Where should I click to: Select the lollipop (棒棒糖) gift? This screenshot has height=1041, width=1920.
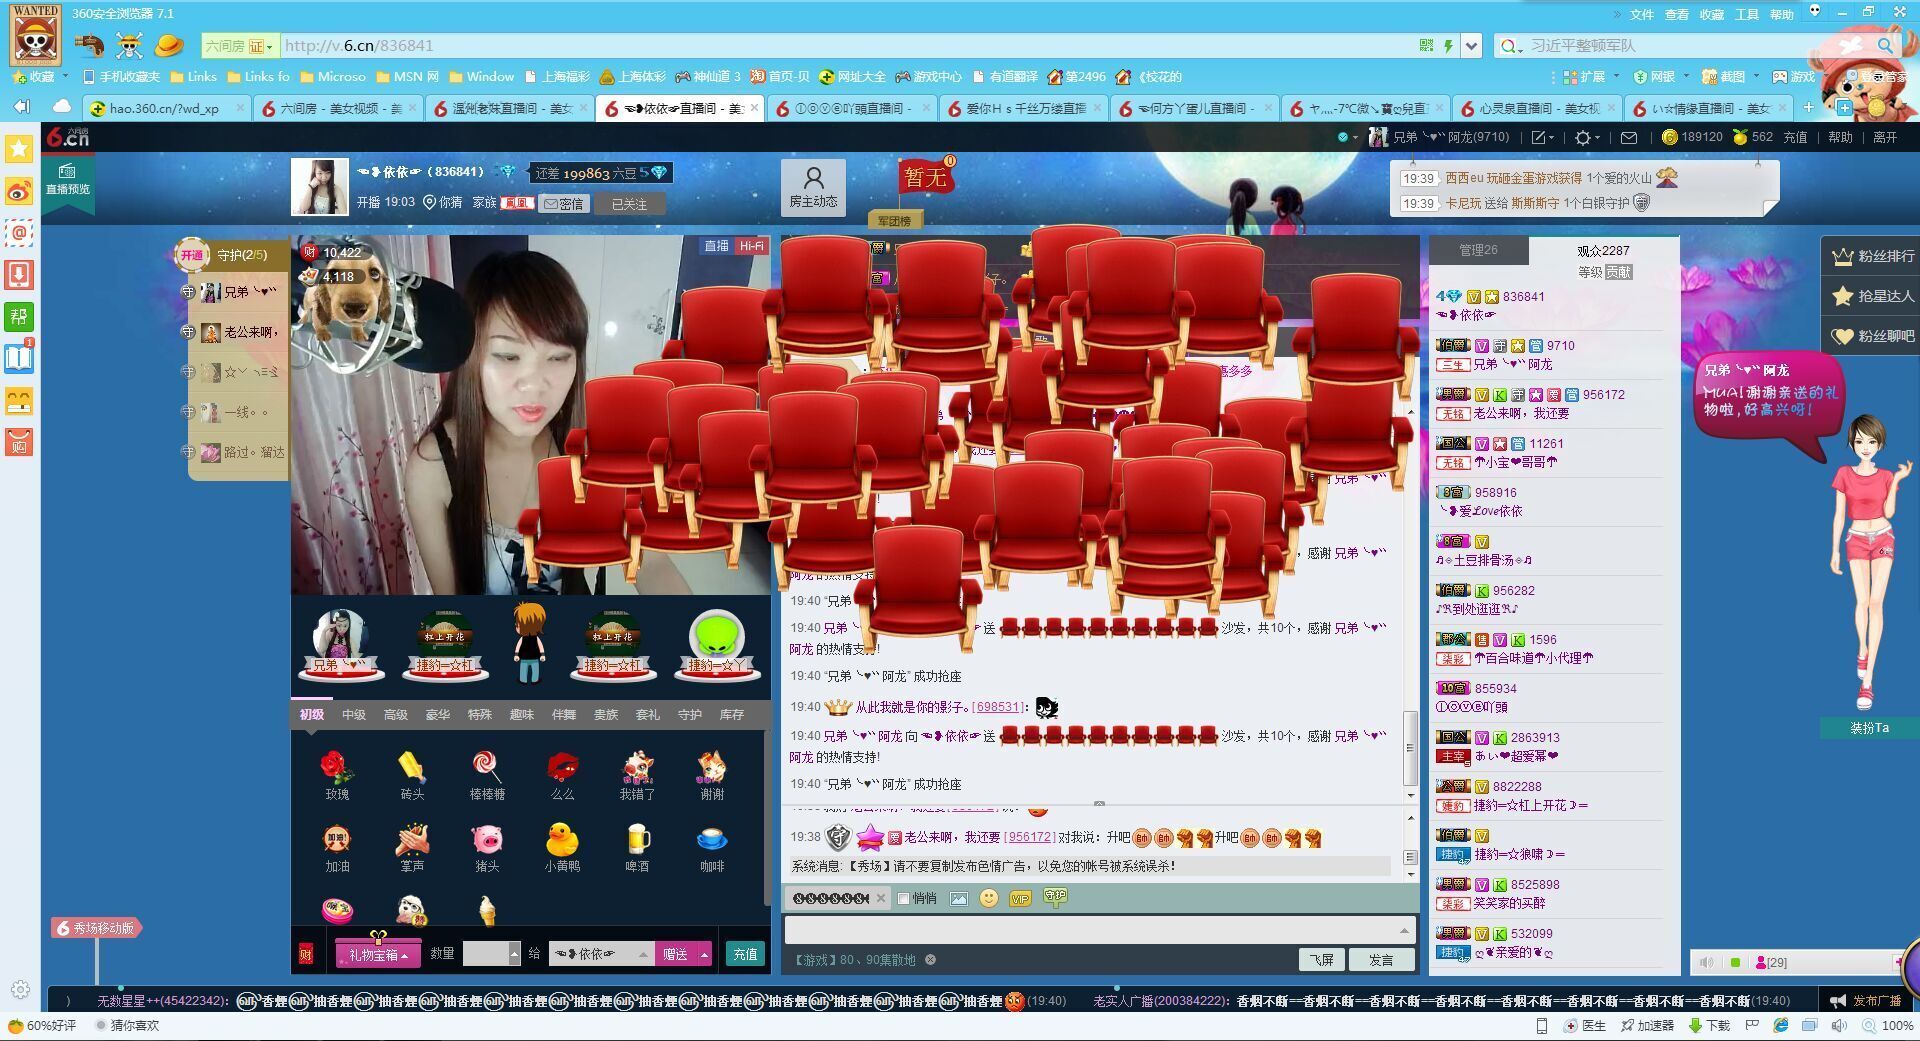pos(487,775)
